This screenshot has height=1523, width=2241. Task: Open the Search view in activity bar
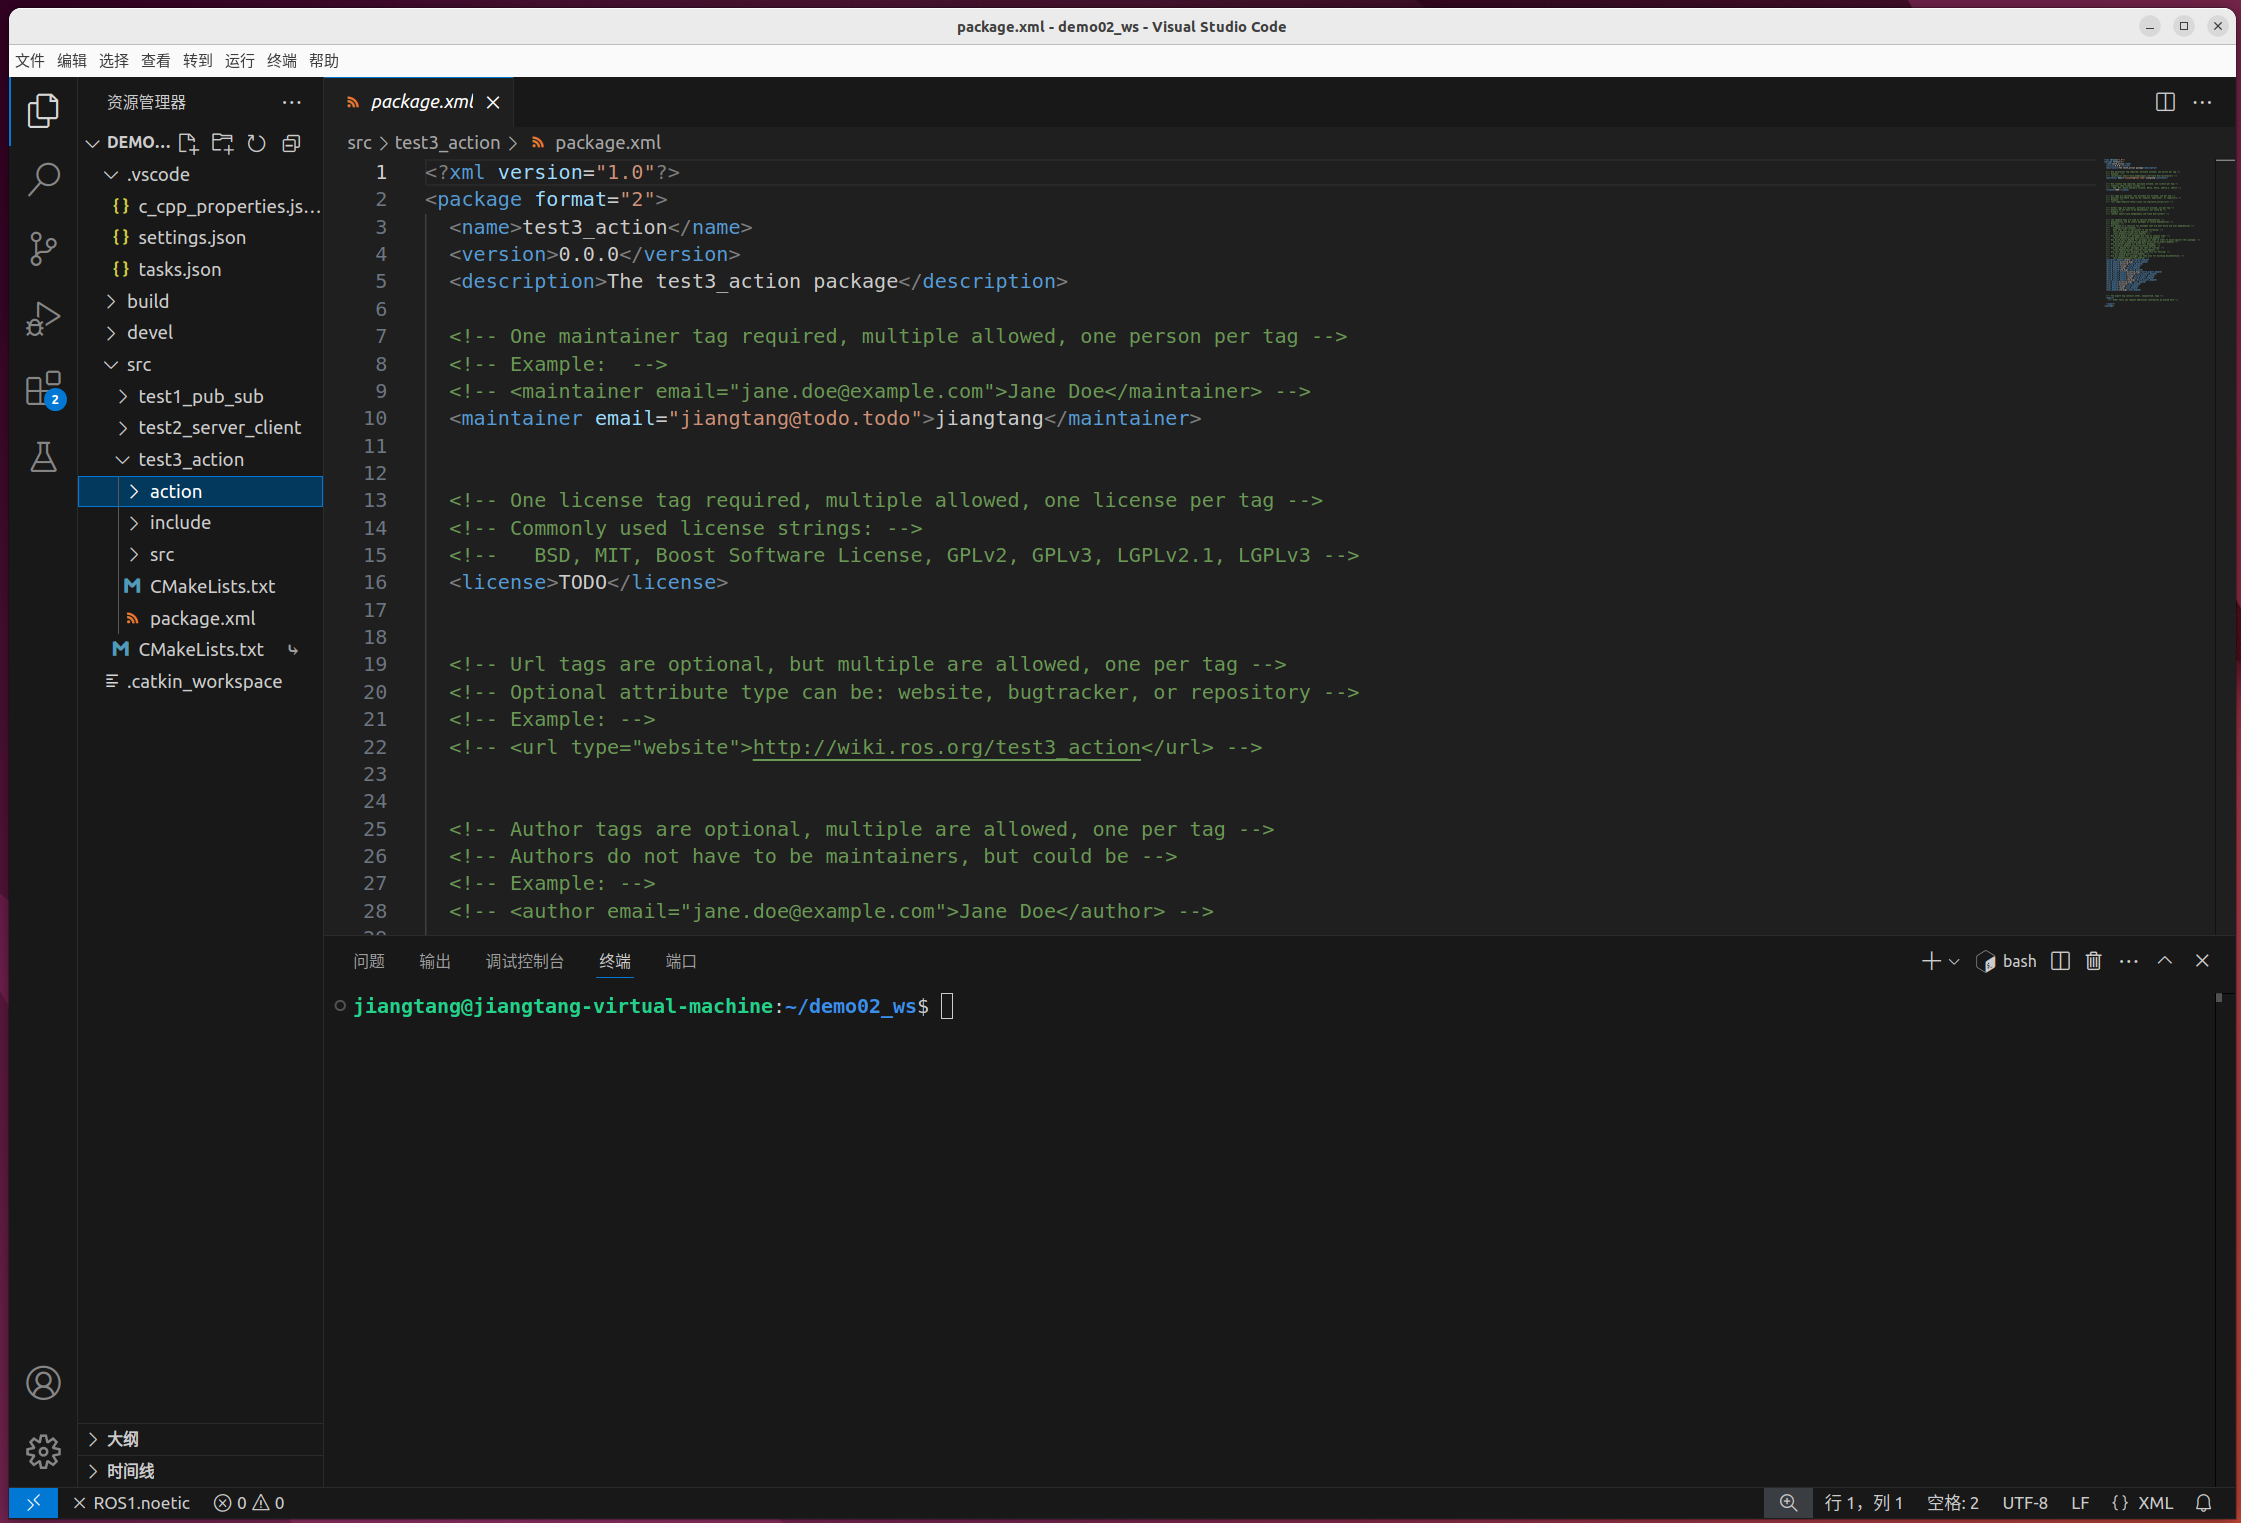(43, 180)
